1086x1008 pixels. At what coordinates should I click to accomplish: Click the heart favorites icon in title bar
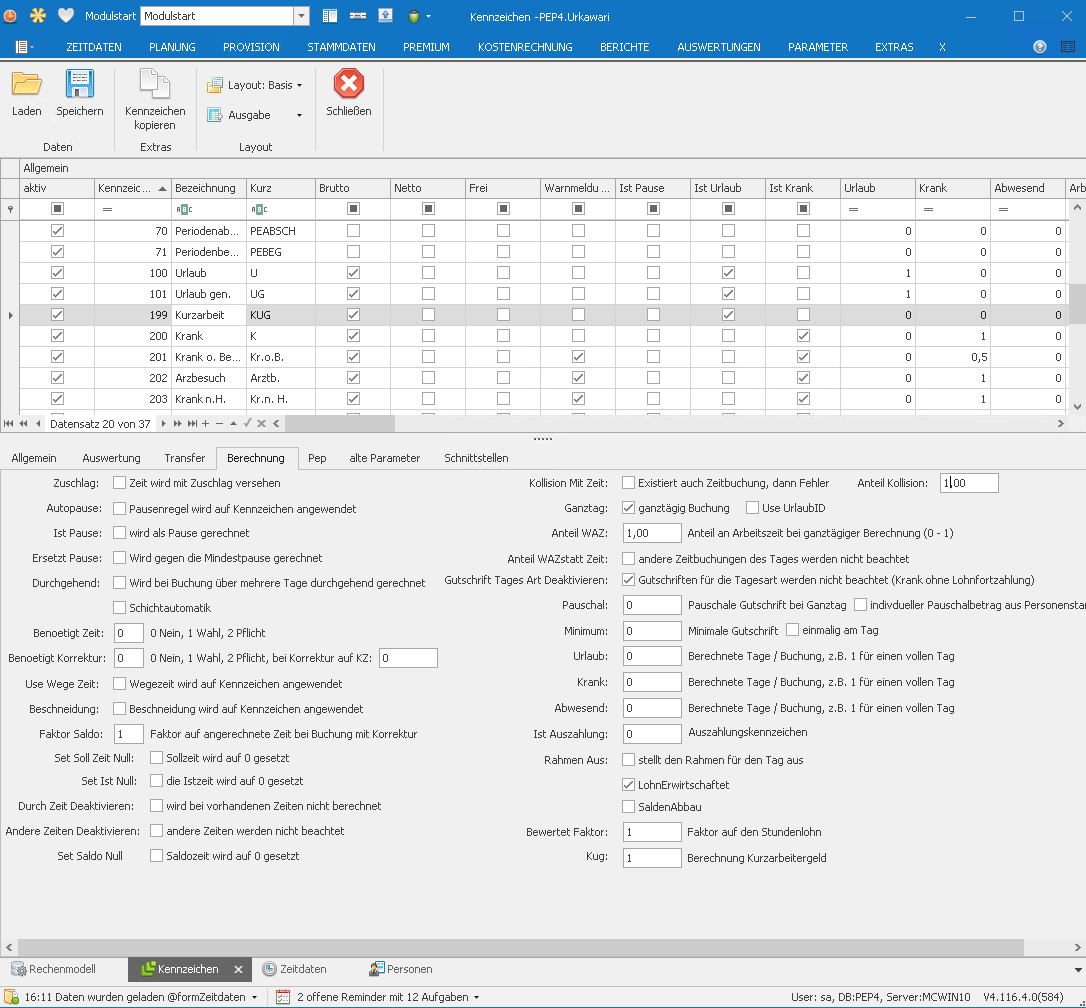tap(66, 16)
